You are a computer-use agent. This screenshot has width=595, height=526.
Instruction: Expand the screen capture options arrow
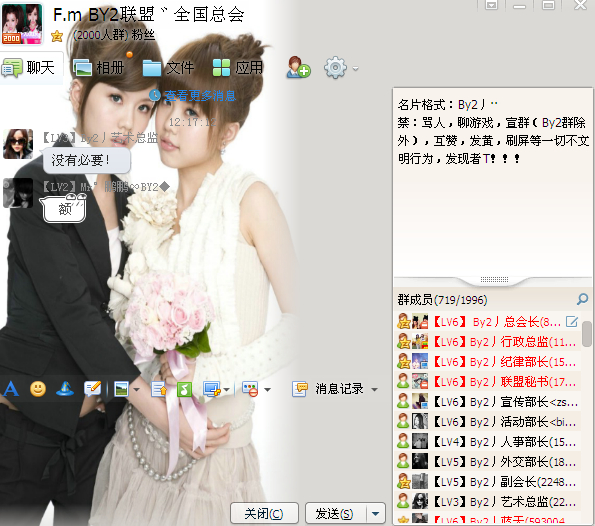click(227, 389)
